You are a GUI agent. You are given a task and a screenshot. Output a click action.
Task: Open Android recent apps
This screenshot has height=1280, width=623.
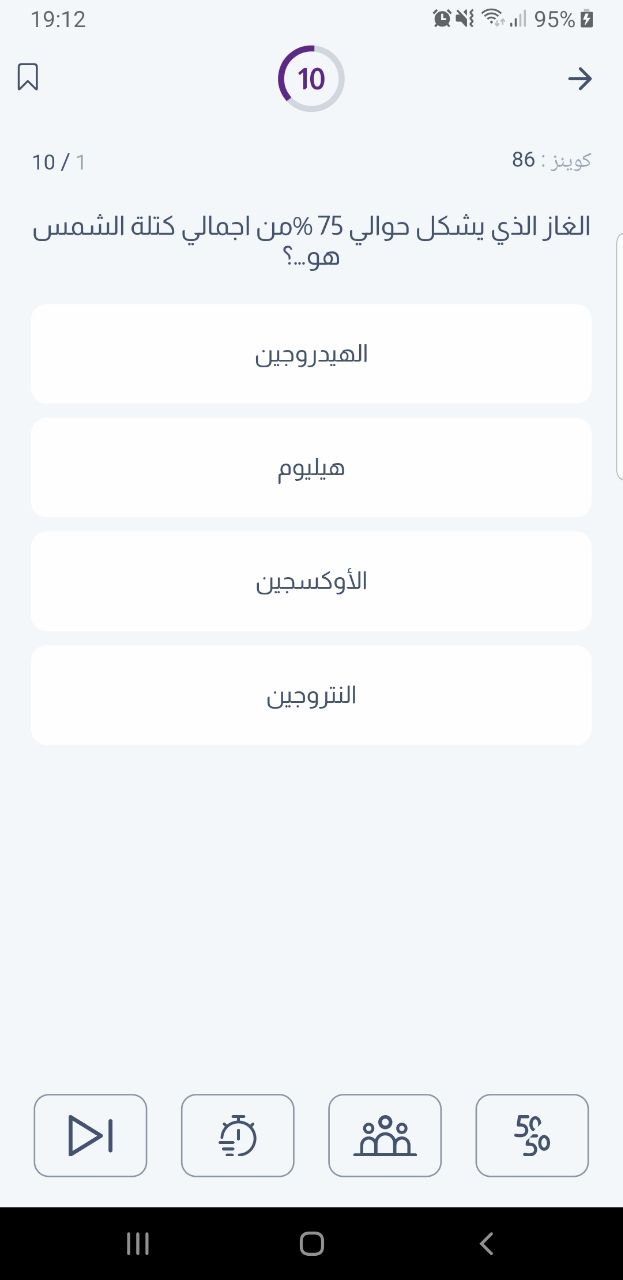tap(138, 1243)
